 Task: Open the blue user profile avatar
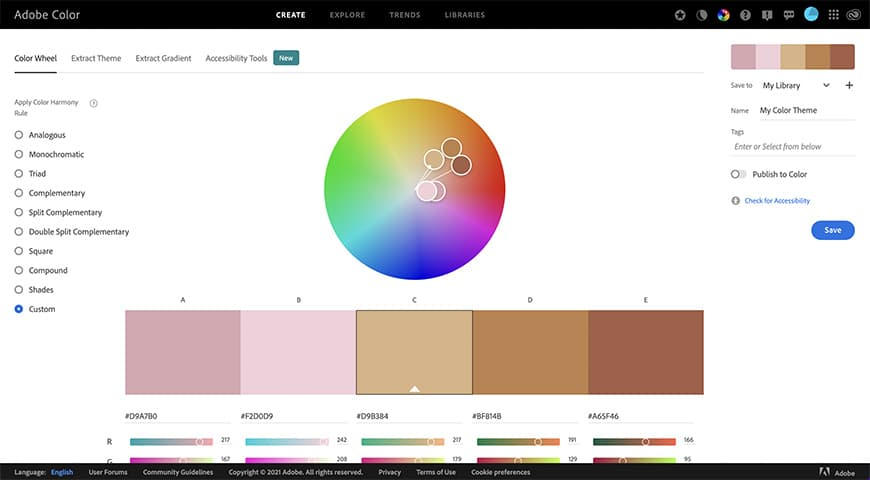[811, 14]
